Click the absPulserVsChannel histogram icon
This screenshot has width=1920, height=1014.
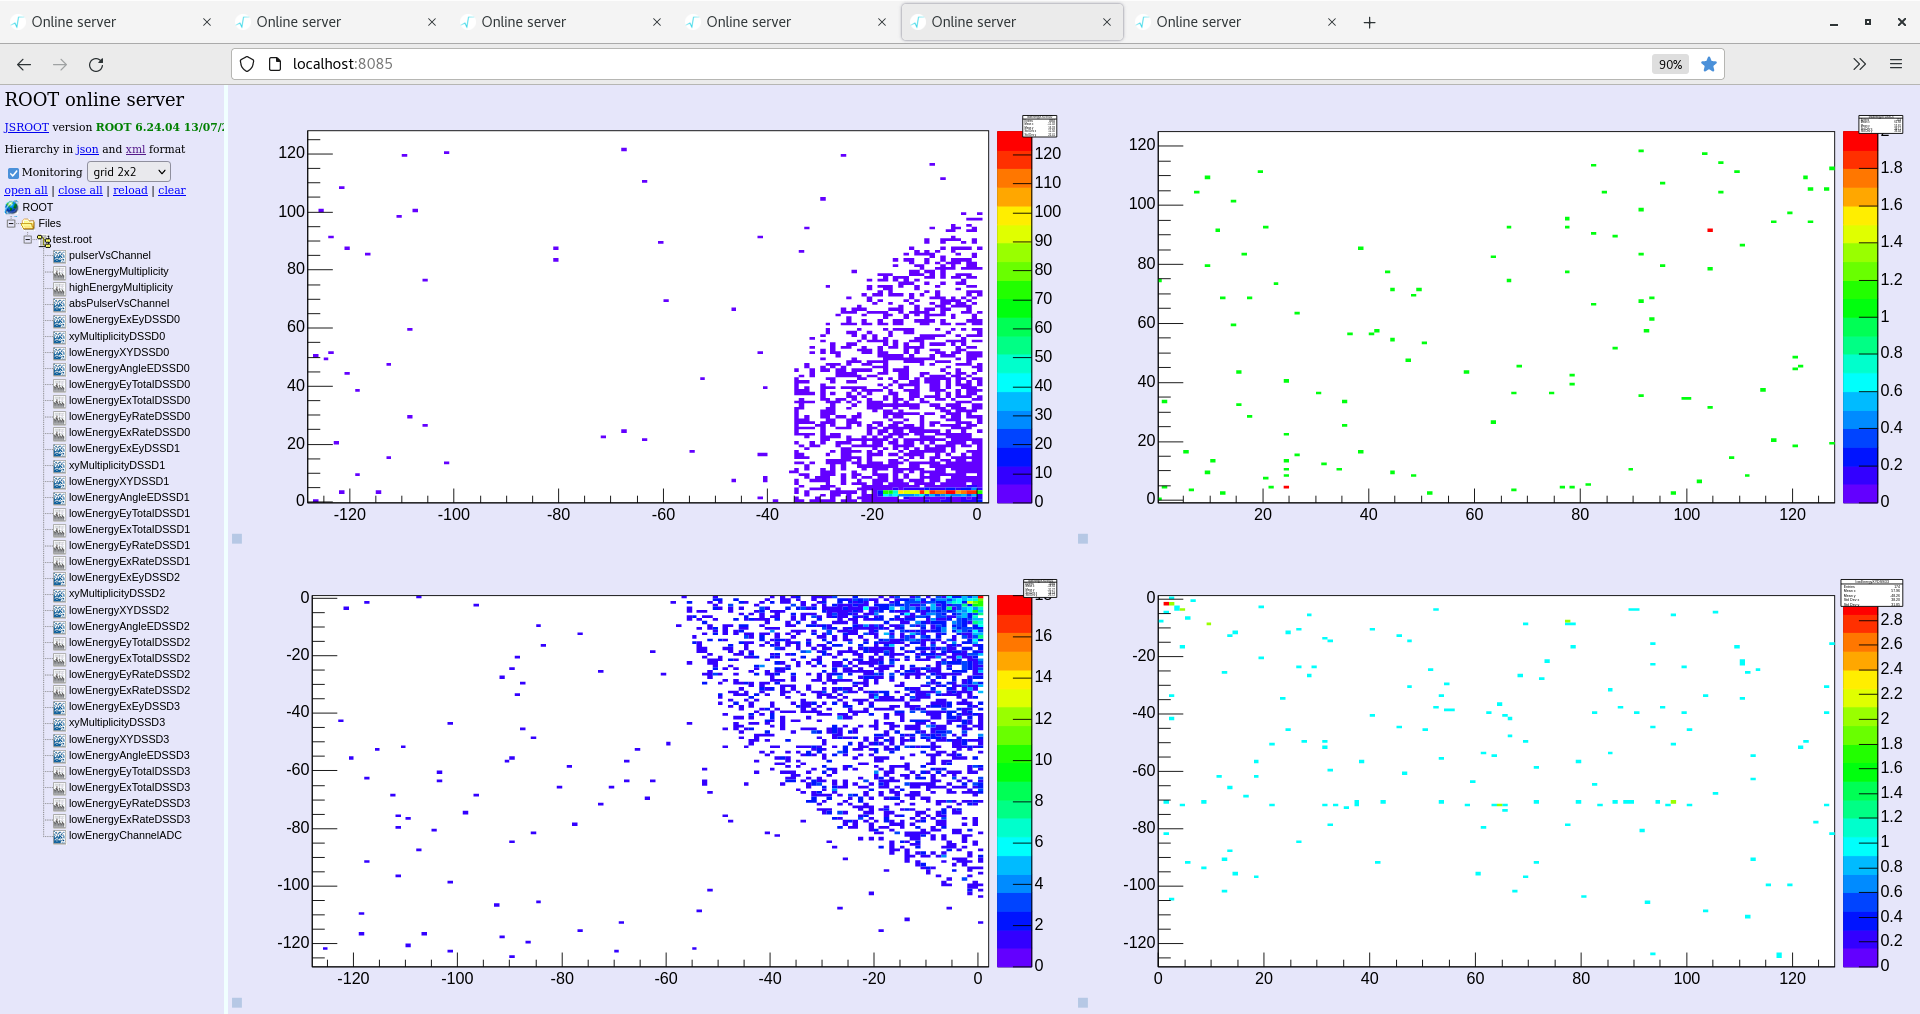[x=59, y=303]
